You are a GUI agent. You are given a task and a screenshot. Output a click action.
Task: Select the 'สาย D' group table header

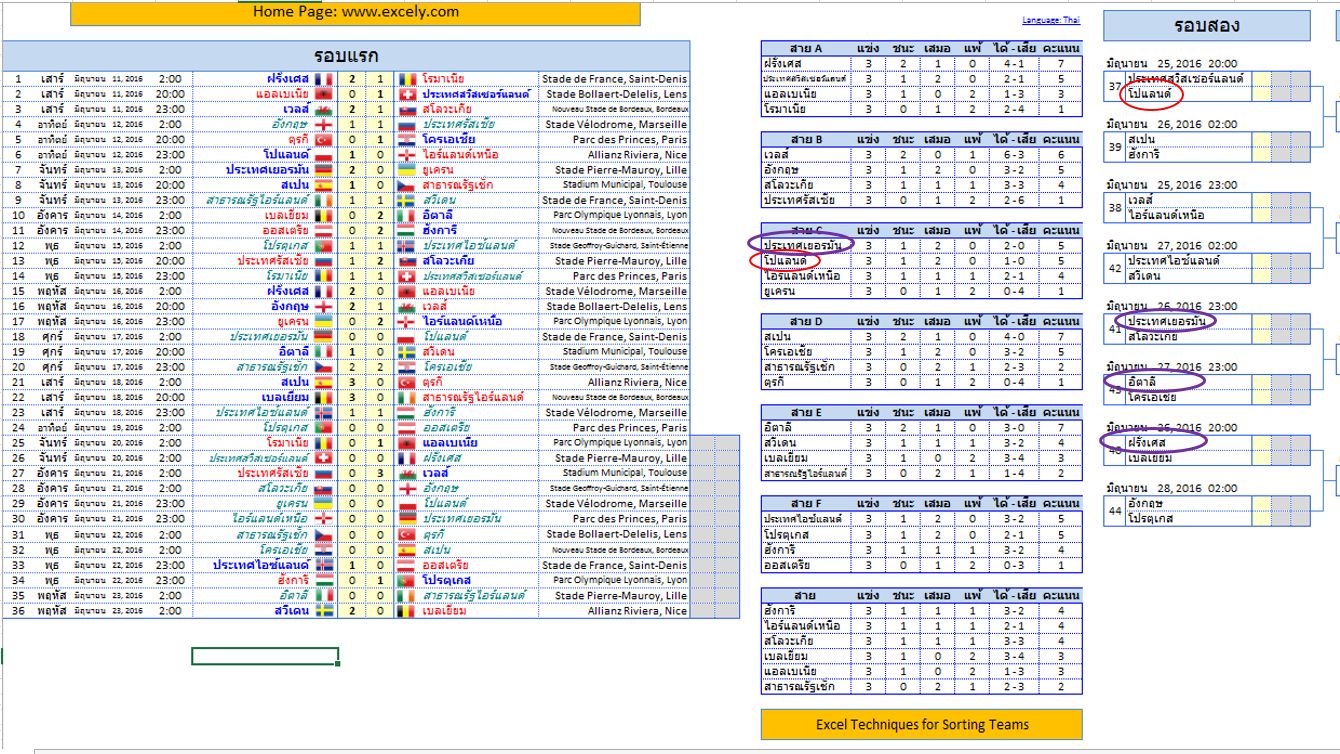tap(806, 322)
